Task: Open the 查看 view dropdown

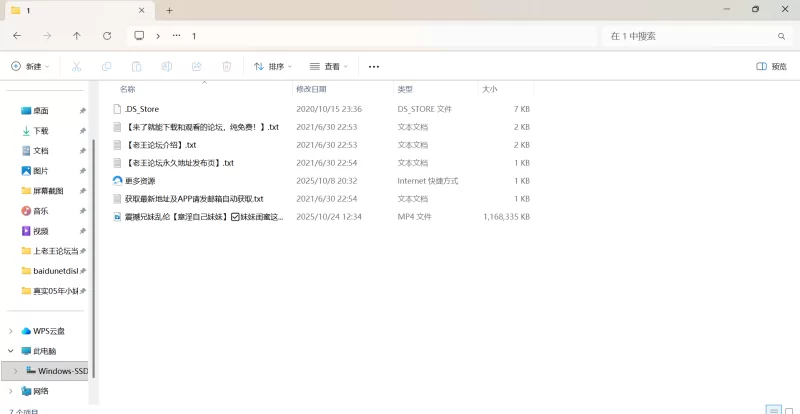Action: click(x=329, y=67)
